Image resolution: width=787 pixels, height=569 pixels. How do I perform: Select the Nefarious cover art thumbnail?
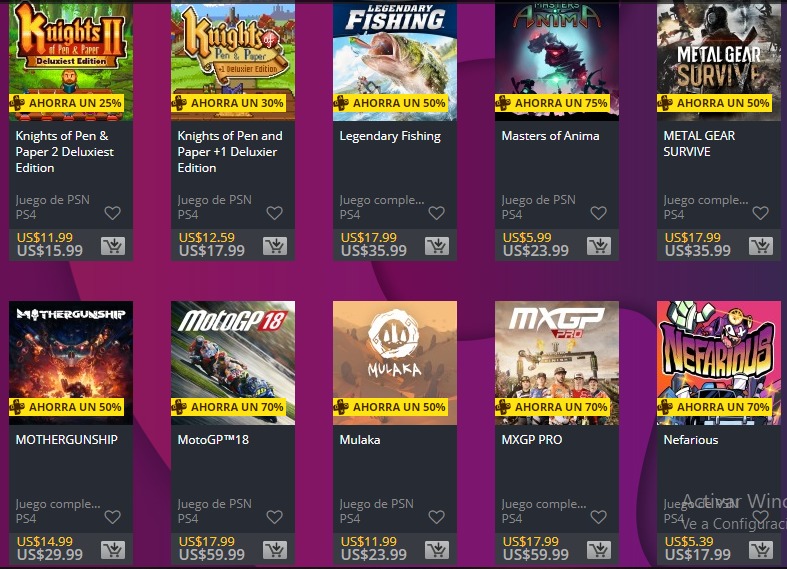point(719,363)
